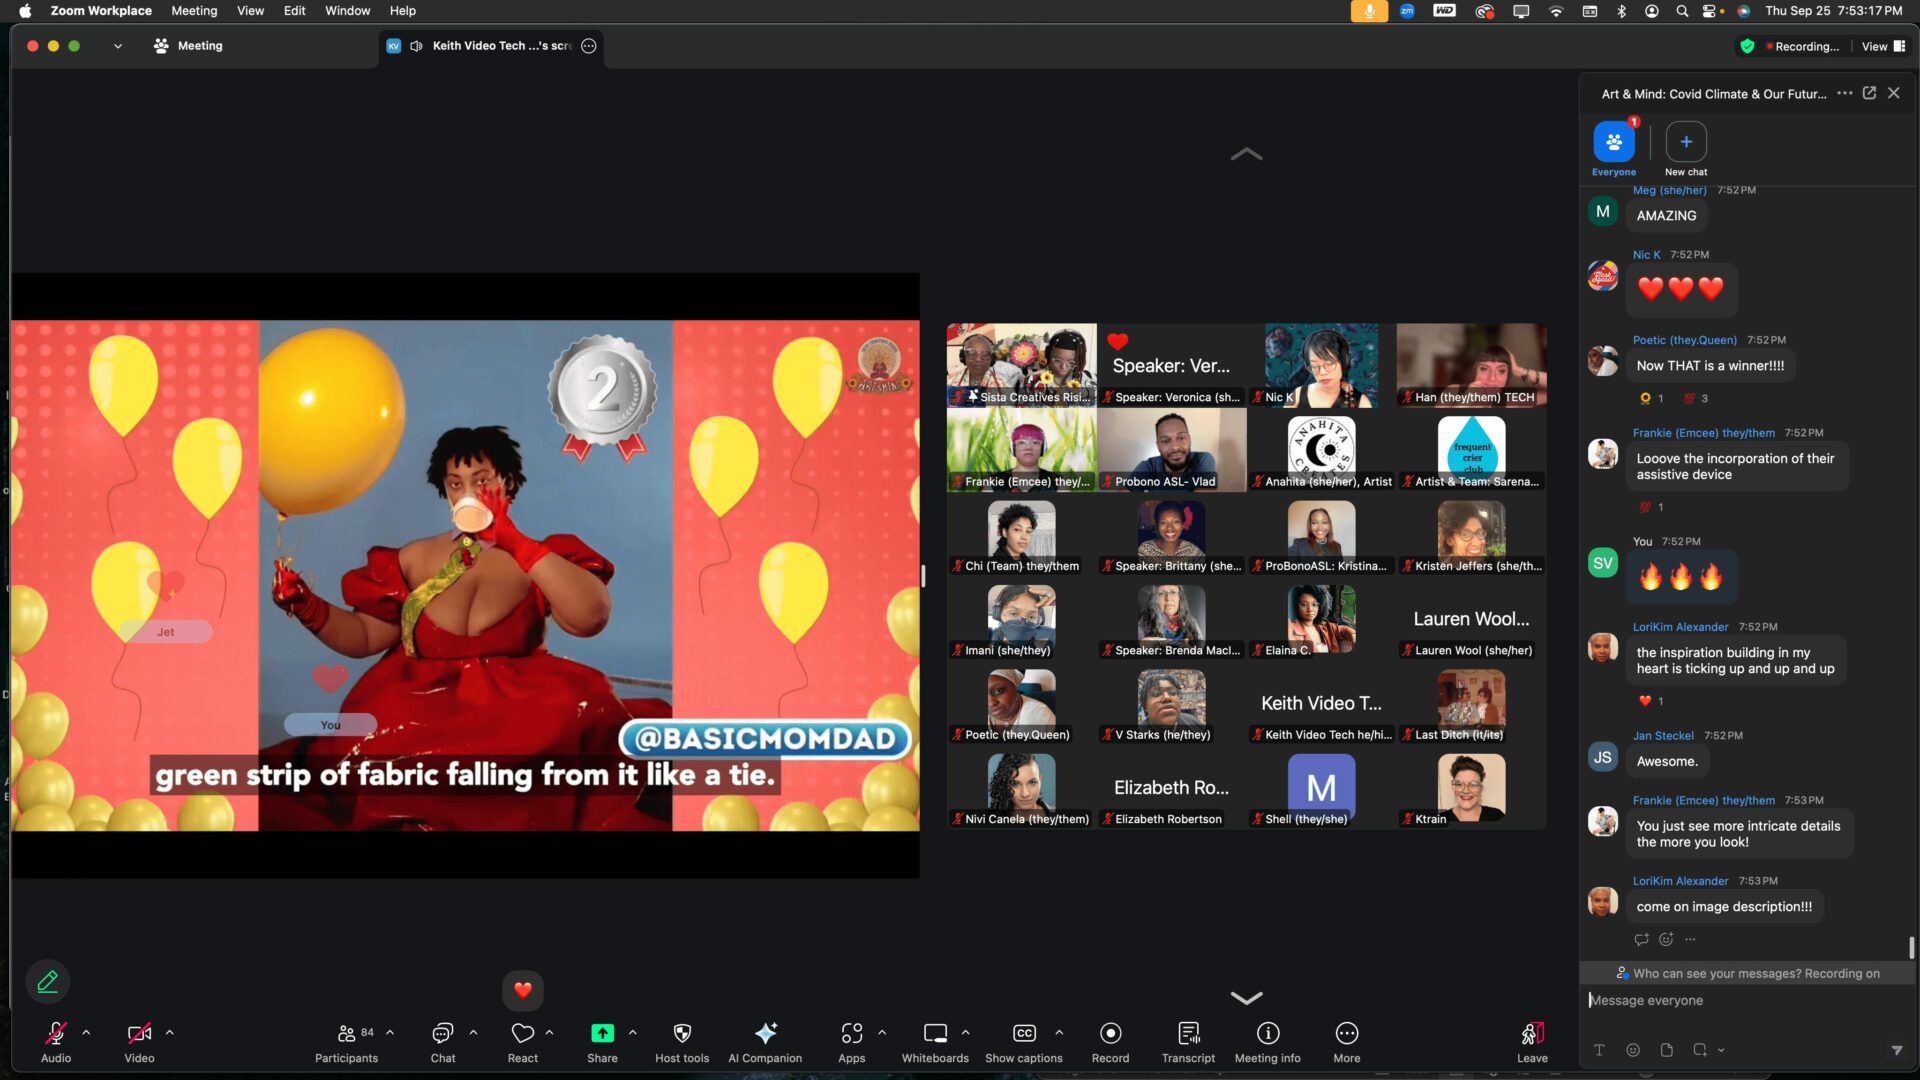Open the React options arrow
Screen dimensions: 1920x1080
pyautogui.click(x=549, y=1033)
